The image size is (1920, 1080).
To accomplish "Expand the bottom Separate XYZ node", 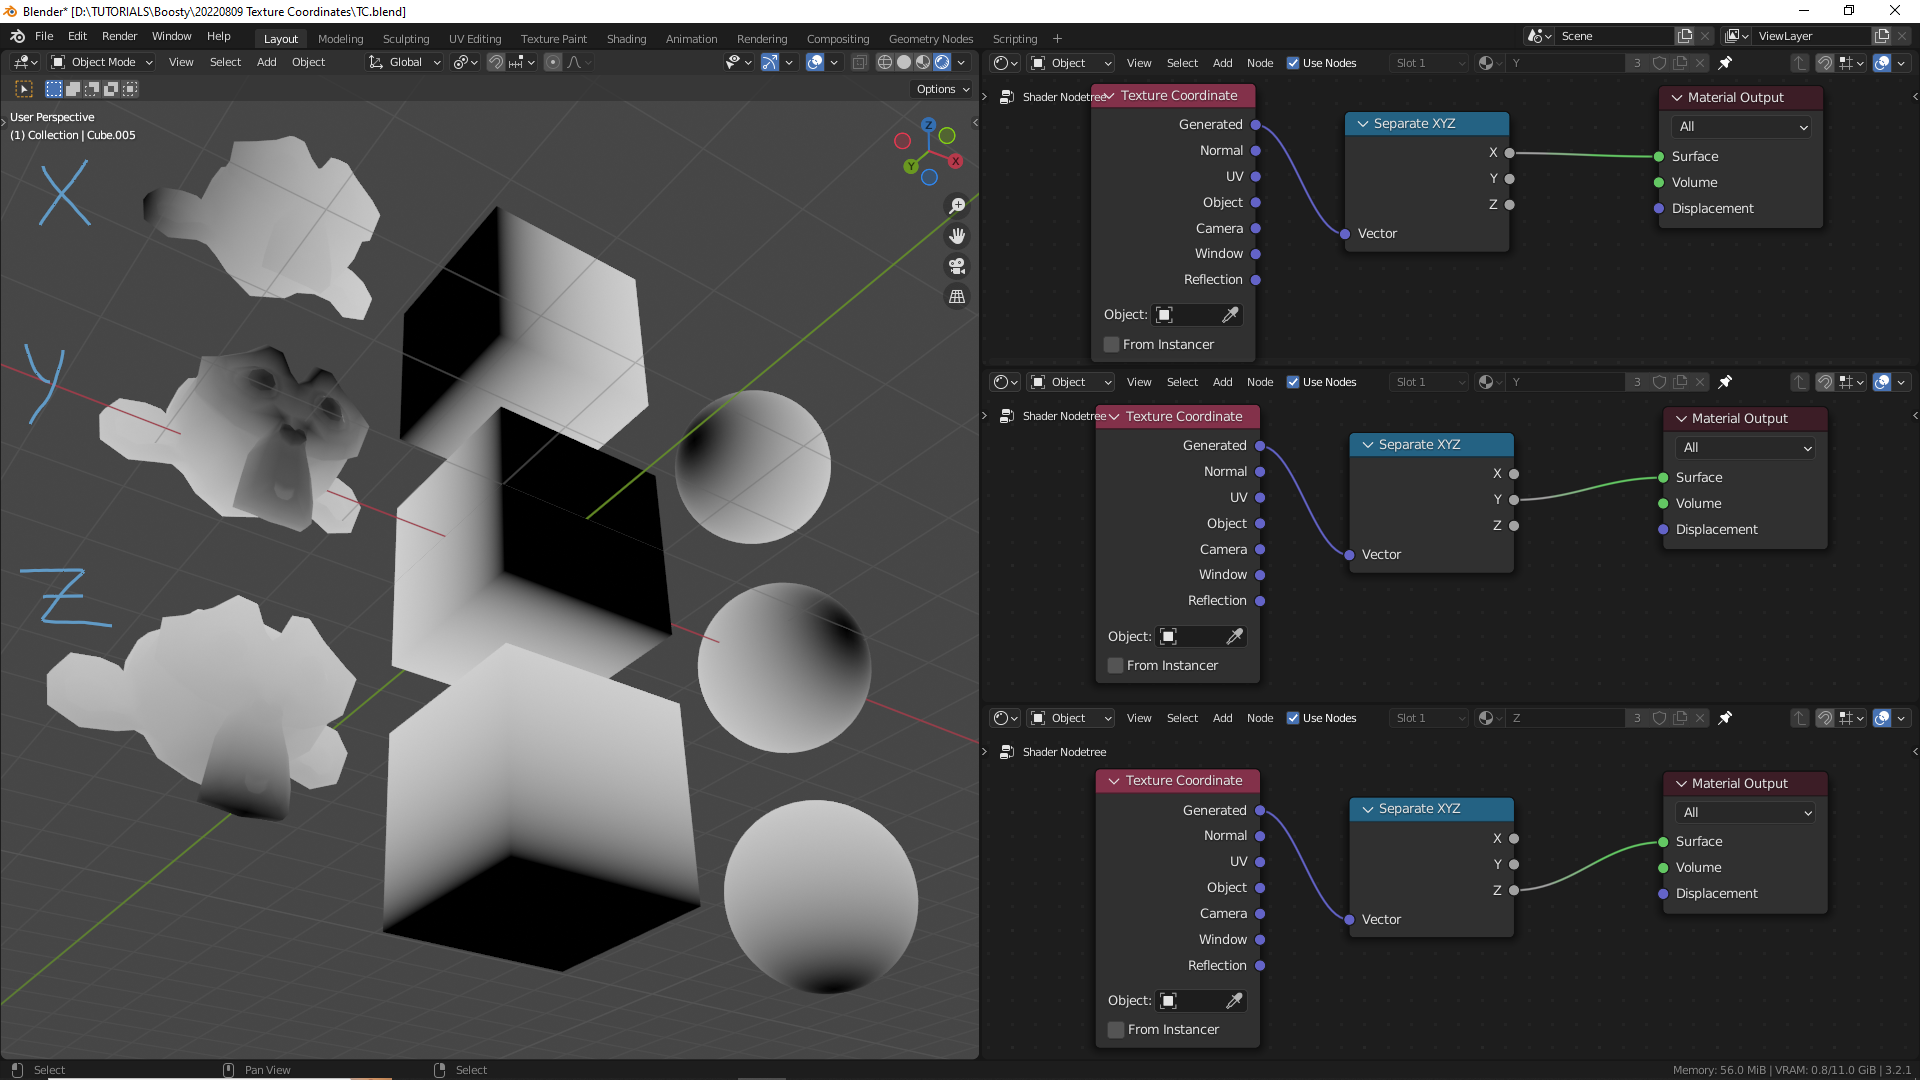I will [1369, 808].
